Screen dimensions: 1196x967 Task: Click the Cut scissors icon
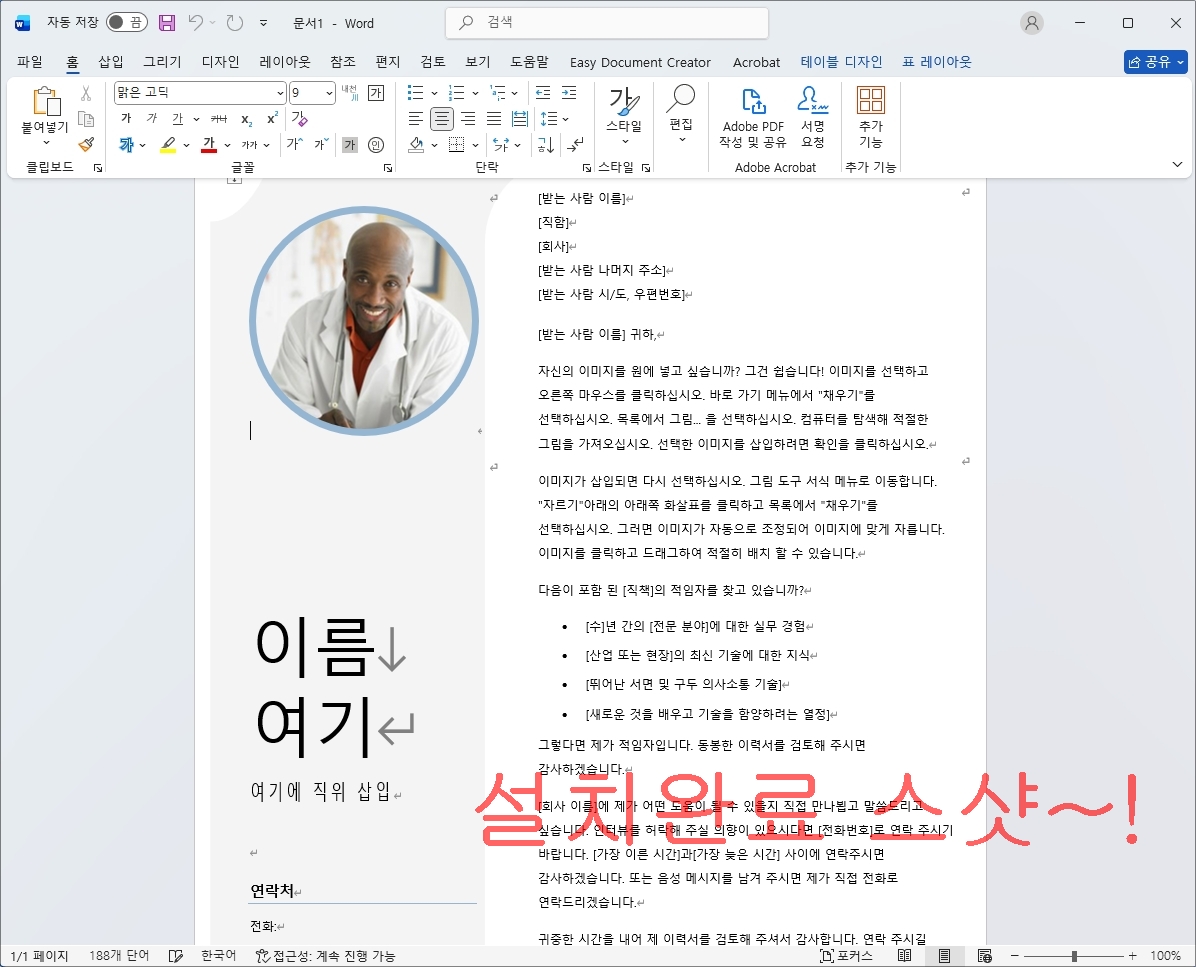(86, 93)
